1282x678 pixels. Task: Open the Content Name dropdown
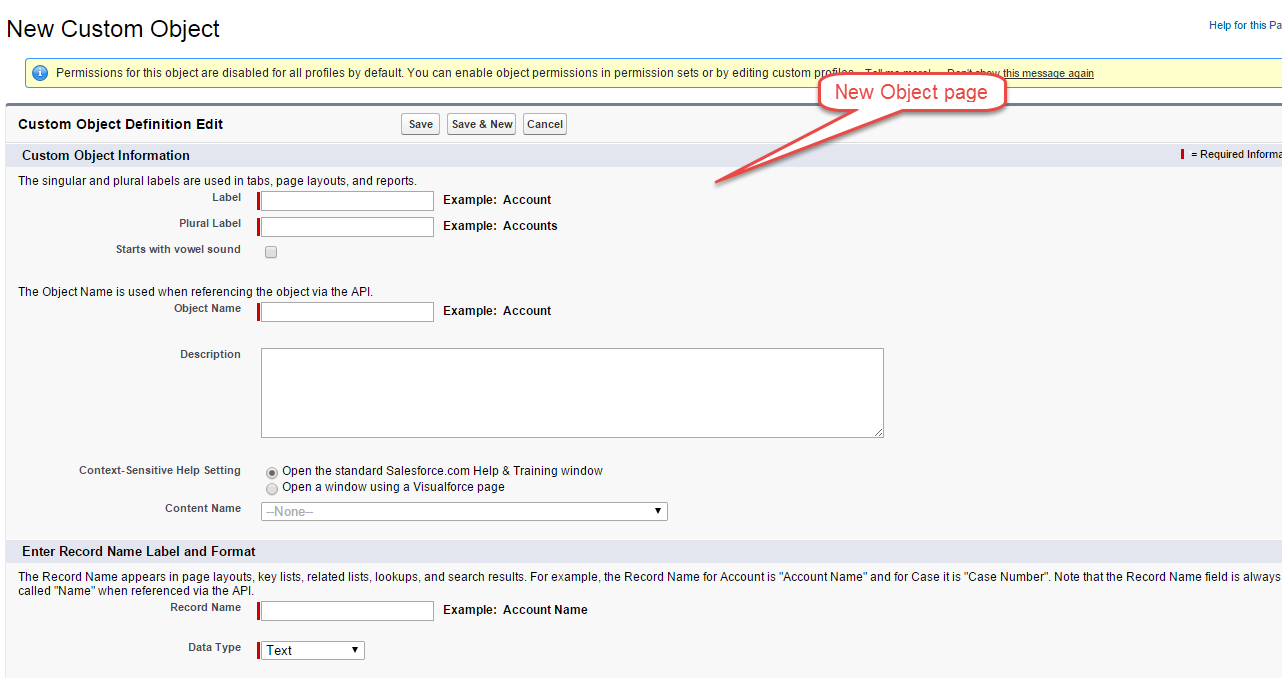click(464, 511)
